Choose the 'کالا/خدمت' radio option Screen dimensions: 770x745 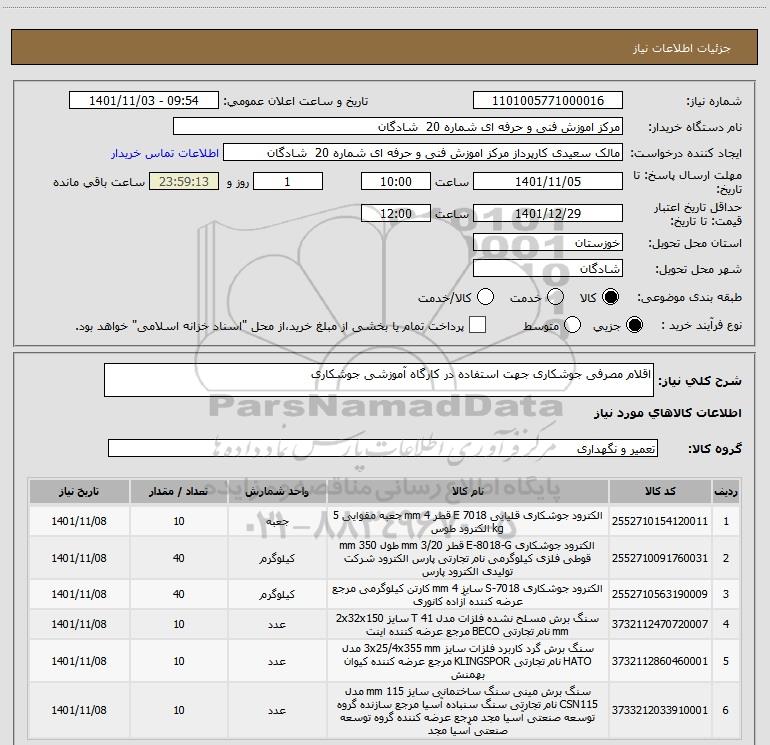[486, 298]
